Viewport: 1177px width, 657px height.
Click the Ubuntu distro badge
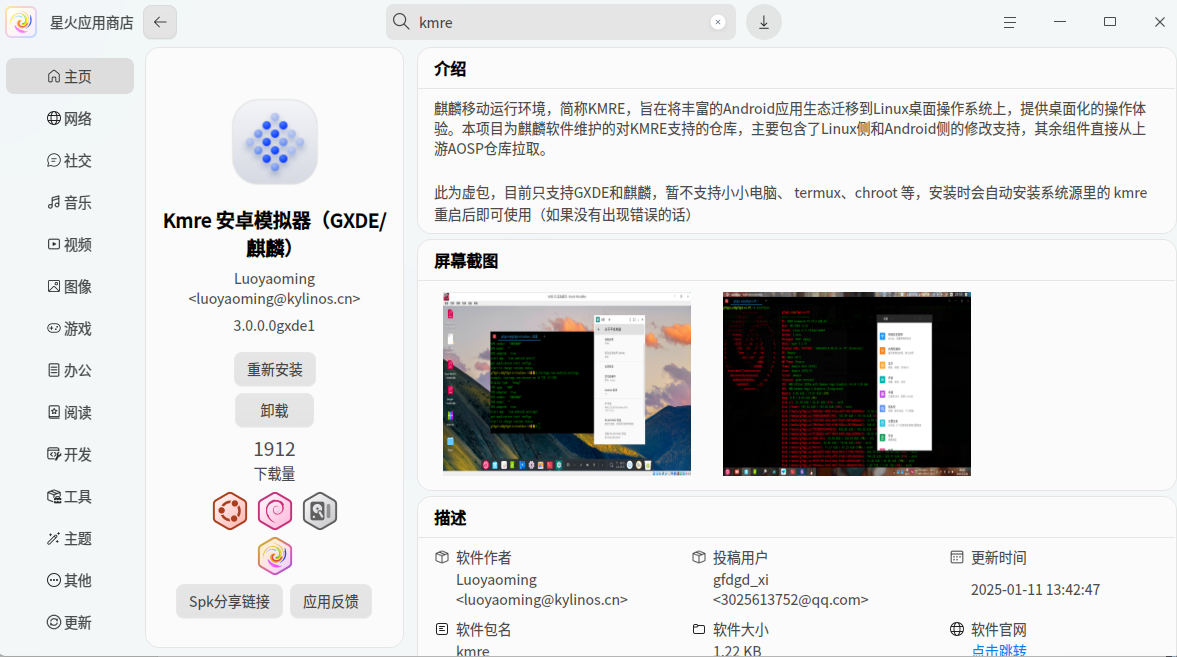pos(230,511)
